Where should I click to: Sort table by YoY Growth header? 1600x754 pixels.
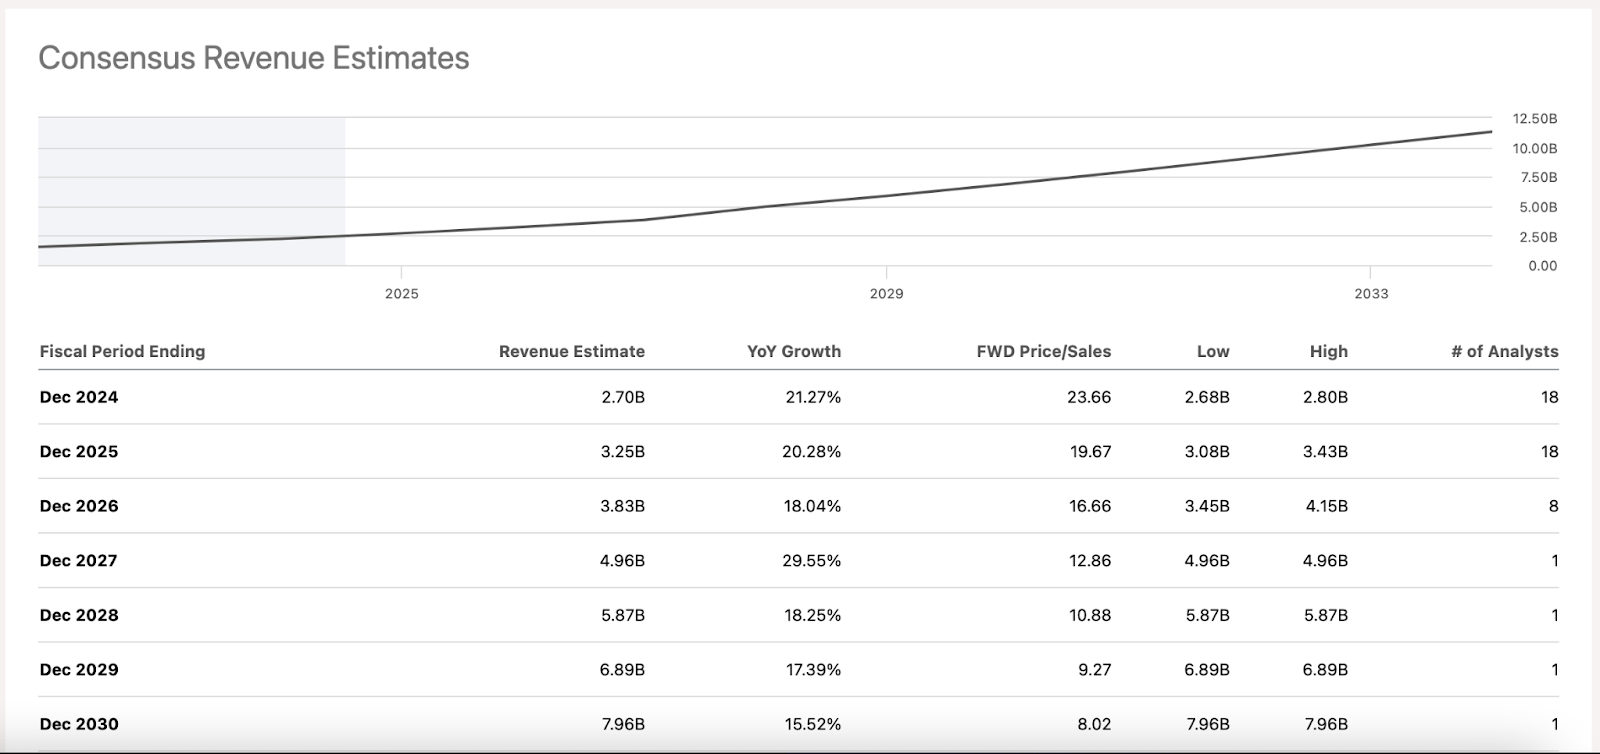point(793,351)
